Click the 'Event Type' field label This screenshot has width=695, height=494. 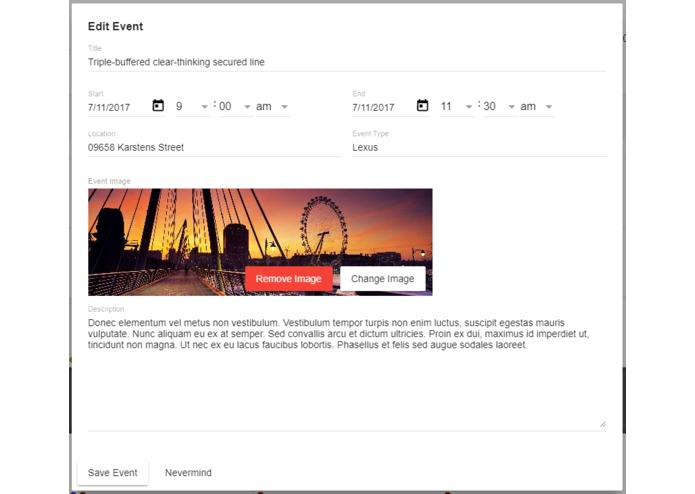tap(371, 133)
